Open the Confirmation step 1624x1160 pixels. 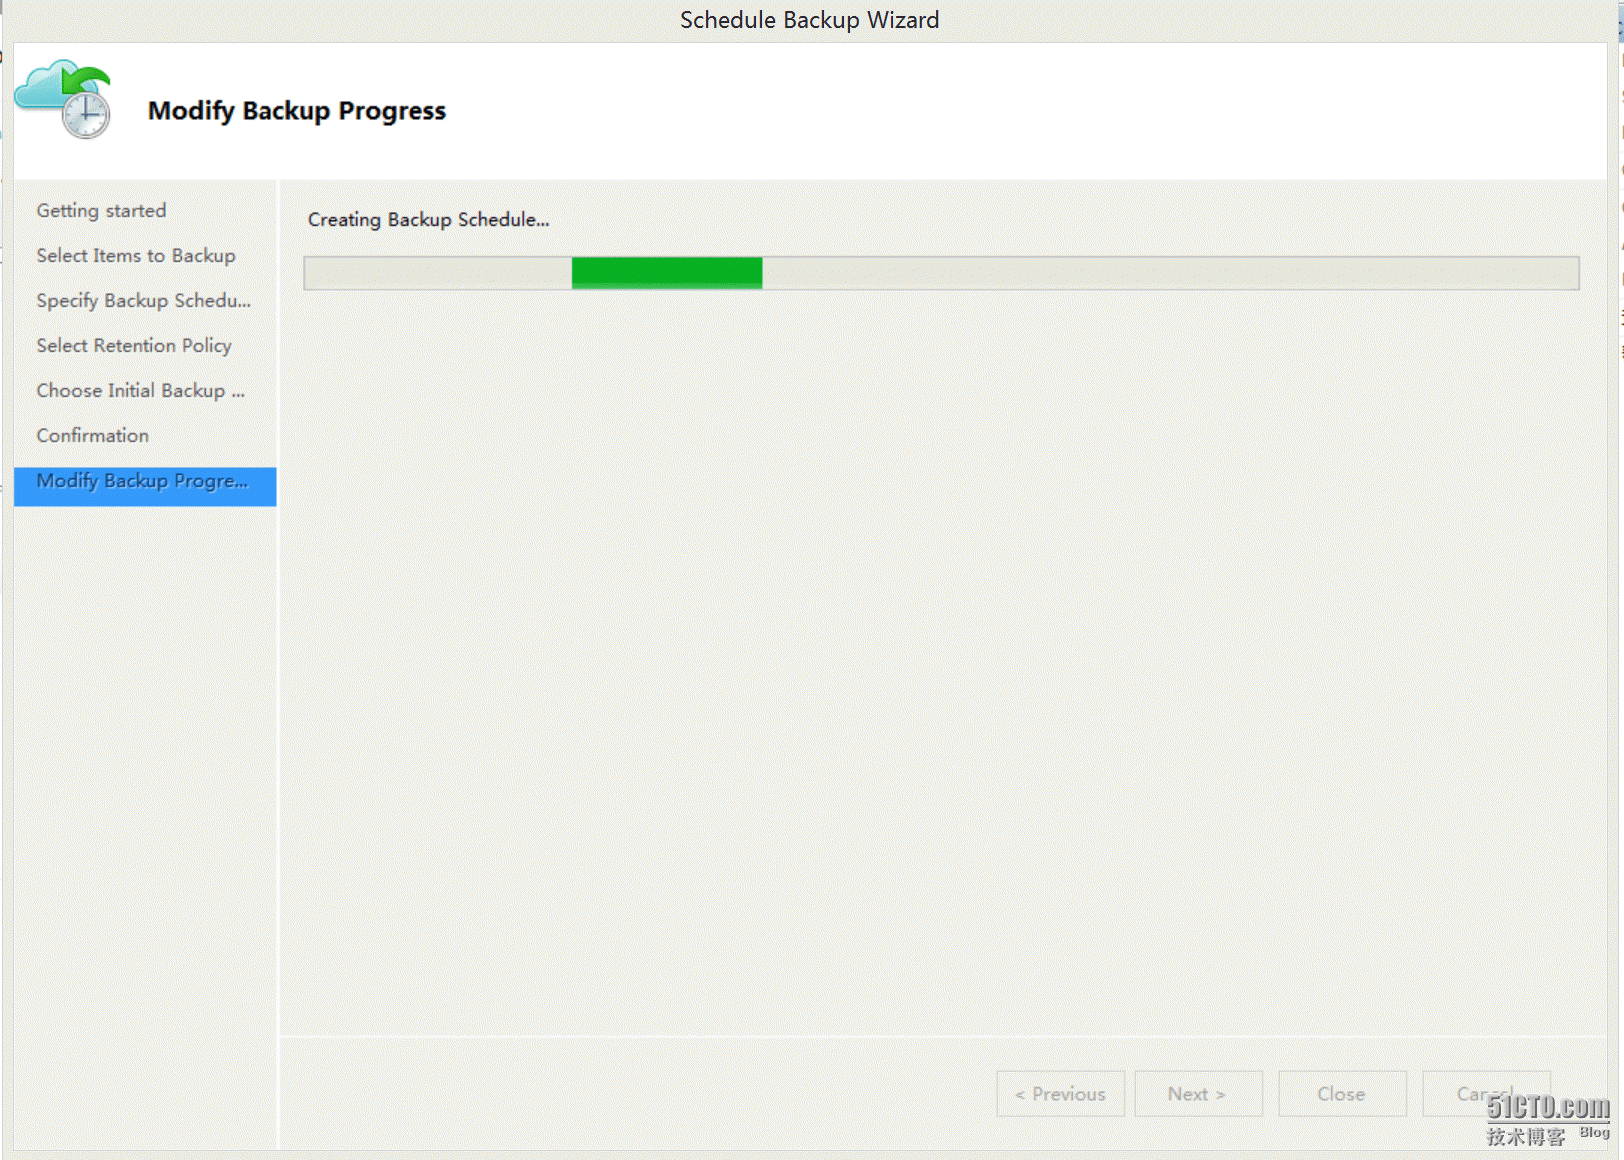pyautogui.click(x=92, y=436)
